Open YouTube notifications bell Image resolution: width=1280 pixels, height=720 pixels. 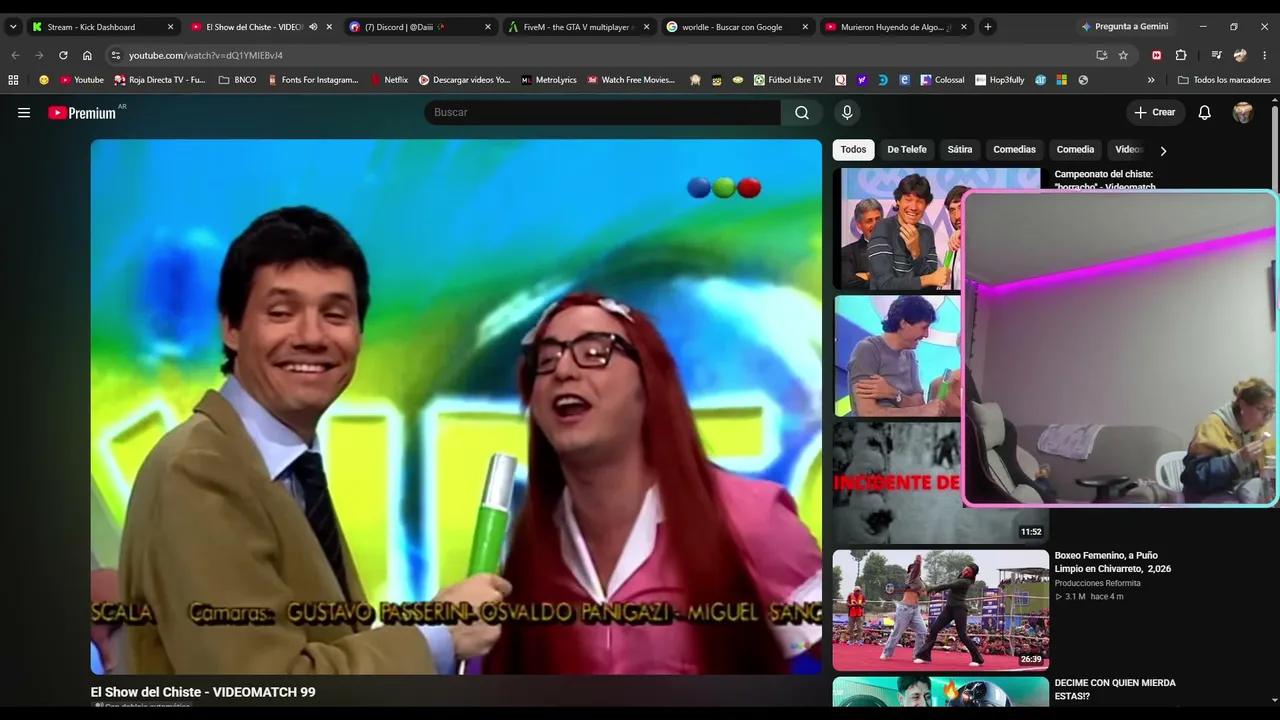pos(1205,113)
